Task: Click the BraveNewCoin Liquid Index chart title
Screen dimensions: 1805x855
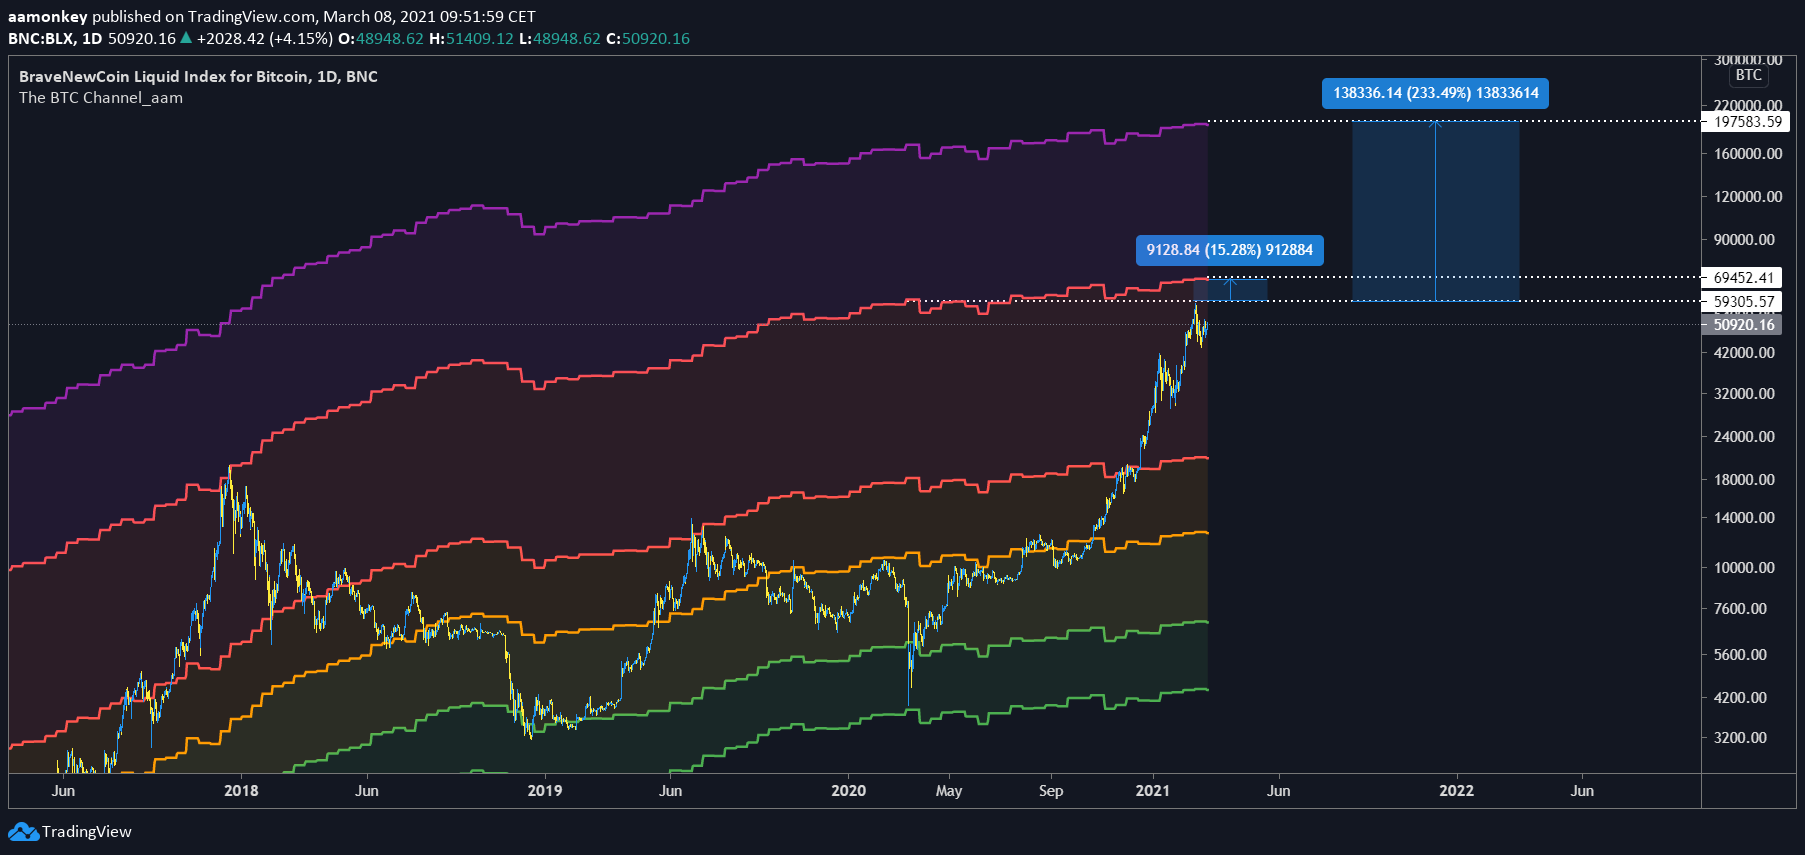Action: pyautogui.click(x=198, y=77)
